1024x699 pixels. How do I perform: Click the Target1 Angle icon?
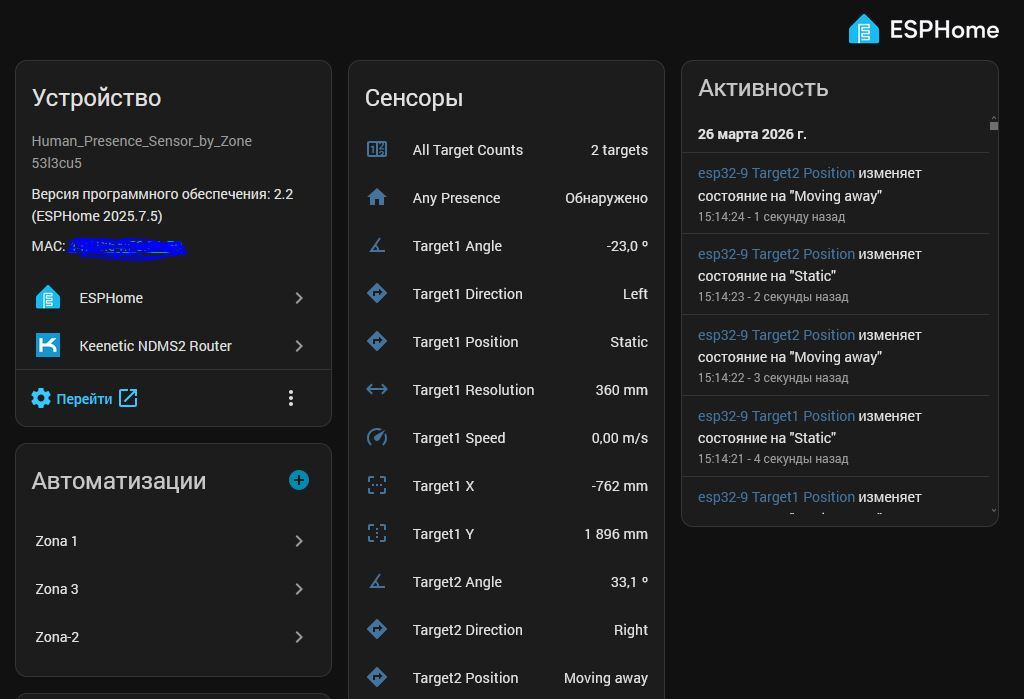coord(377,246)
